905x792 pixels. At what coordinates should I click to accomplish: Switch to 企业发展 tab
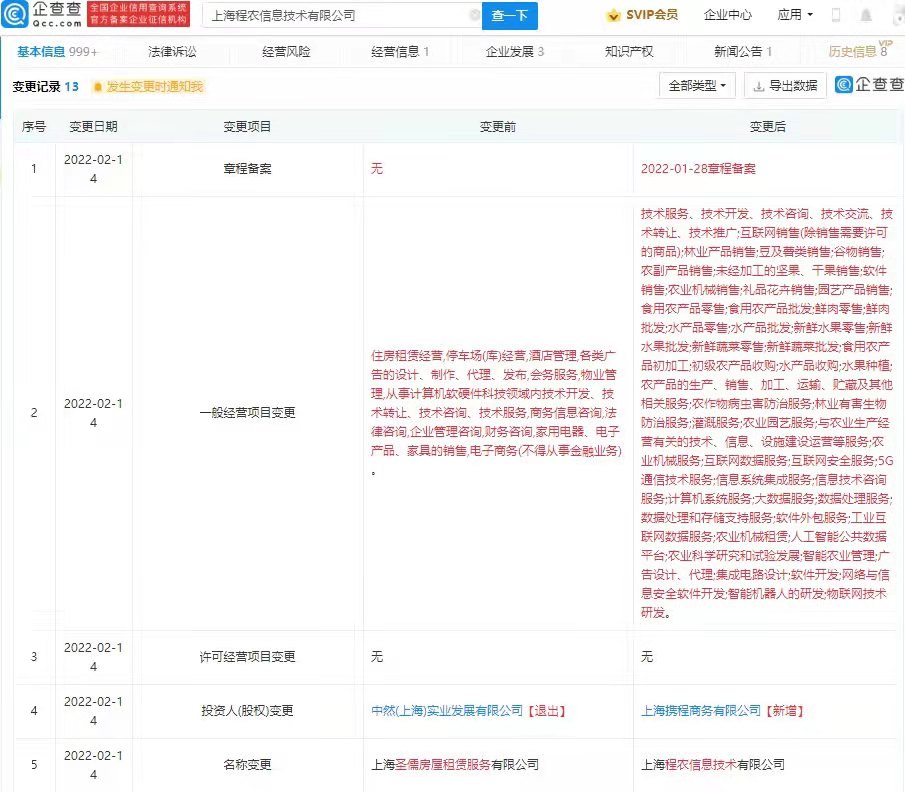[515, 52]
